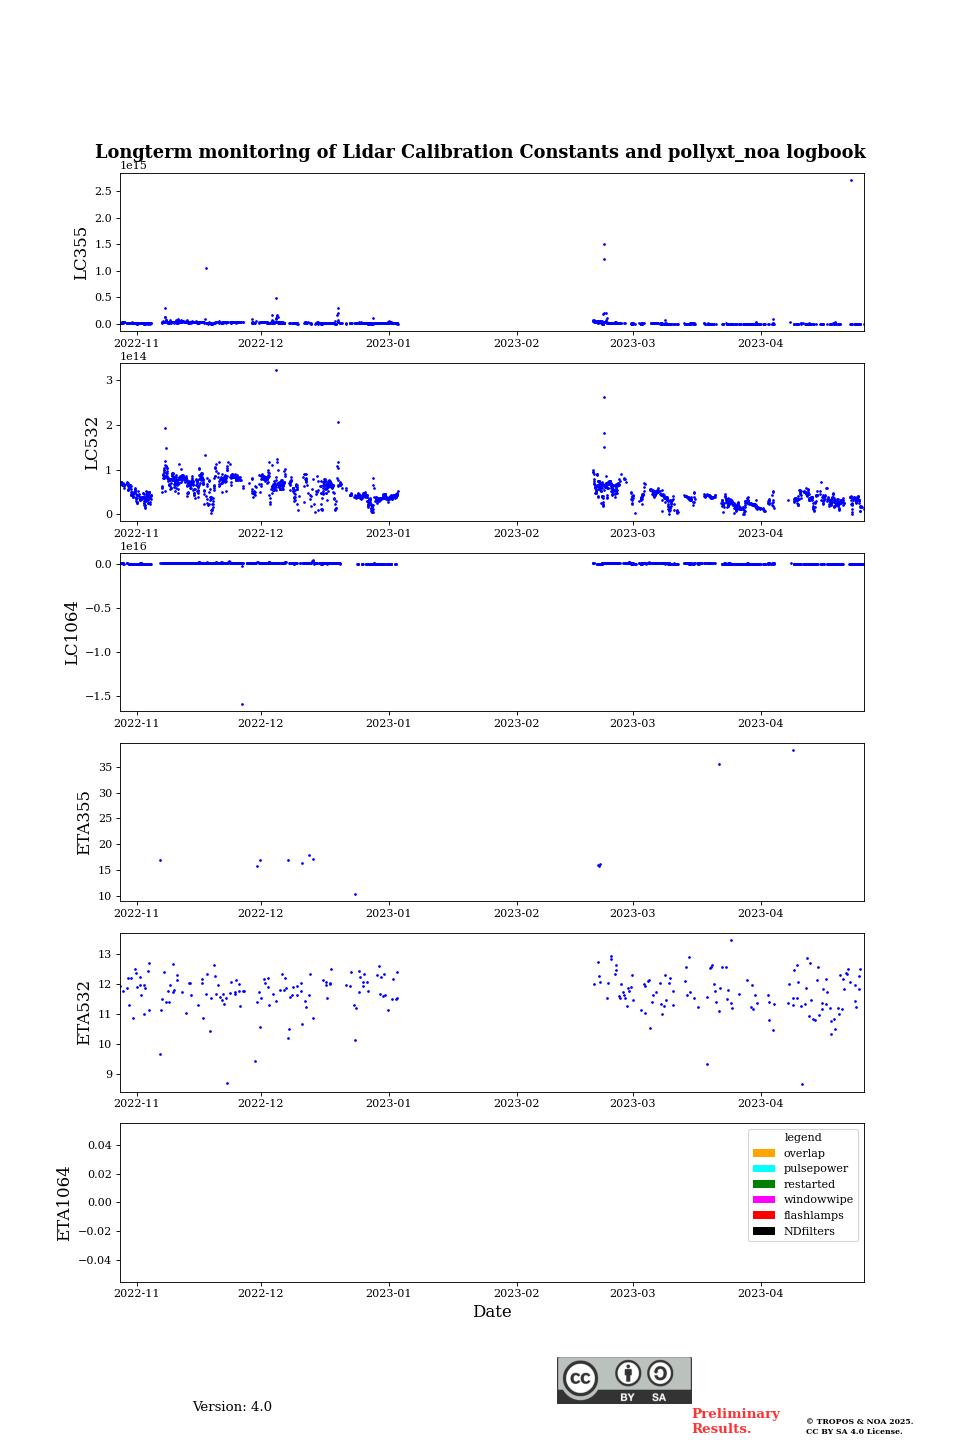Click the Preliminary Results red text
This screenshot has height=1440, width=960.
point(735,1421)
